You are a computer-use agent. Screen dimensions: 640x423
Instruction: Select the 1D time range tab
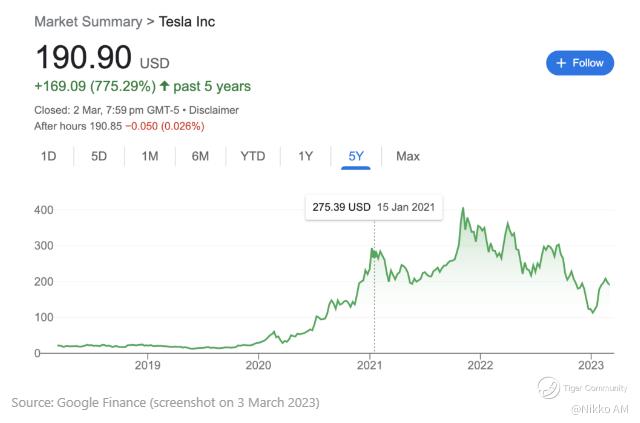tap(48, 156)
